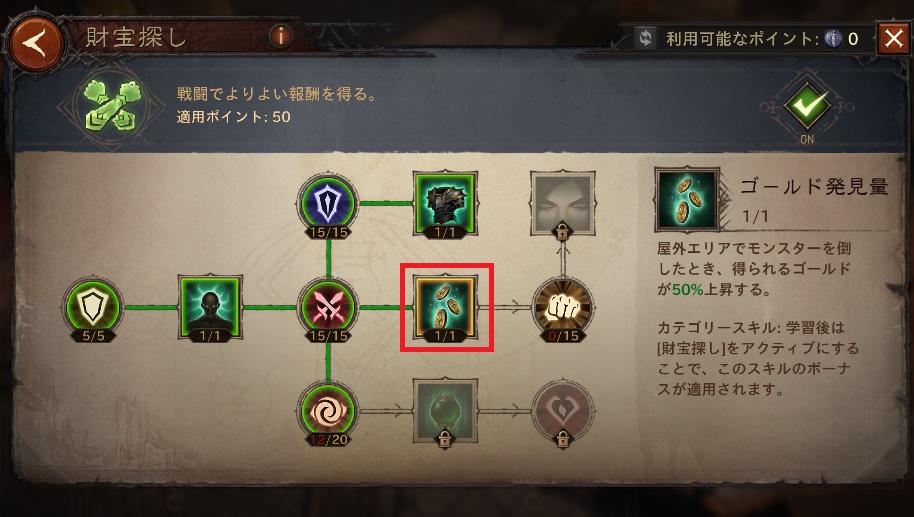Click the green category emblem icon
Screen dimensions: 914x517
point(112,105)
